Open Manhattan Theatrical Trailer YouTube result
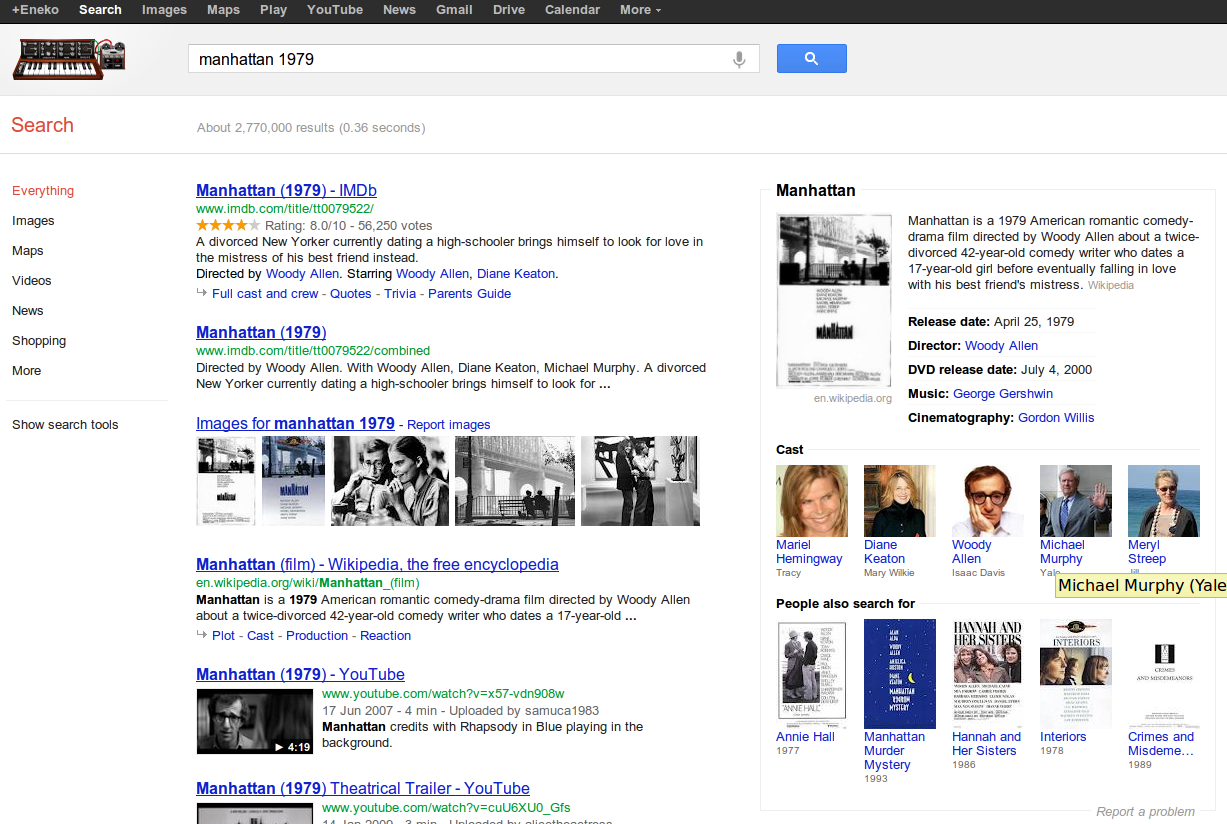 click(363, 789)
